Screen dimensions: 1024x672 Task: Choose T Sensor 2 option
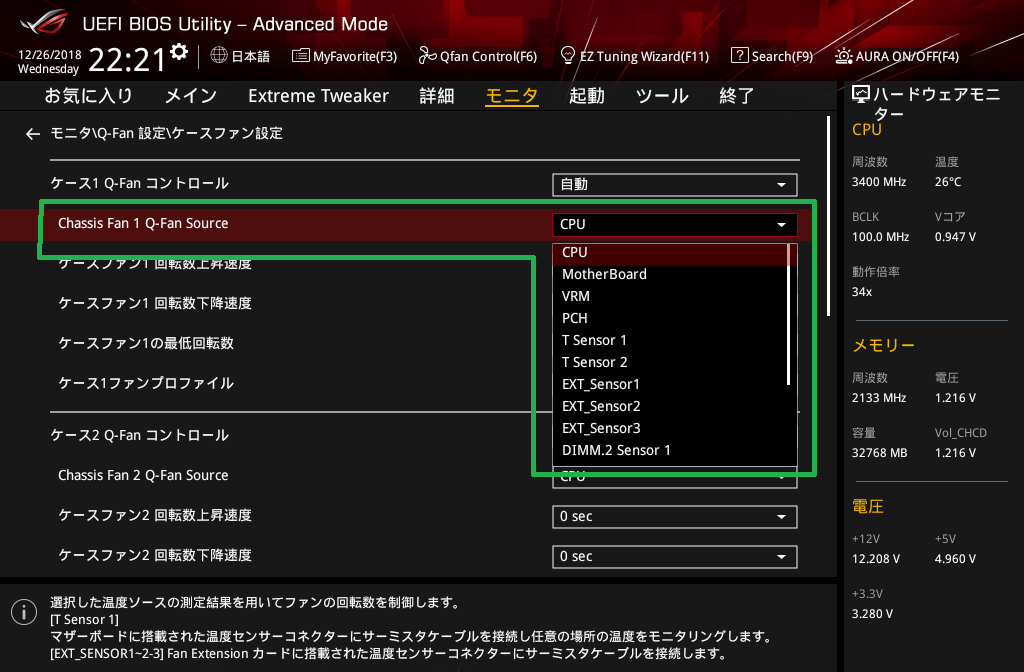pos(670,362)
